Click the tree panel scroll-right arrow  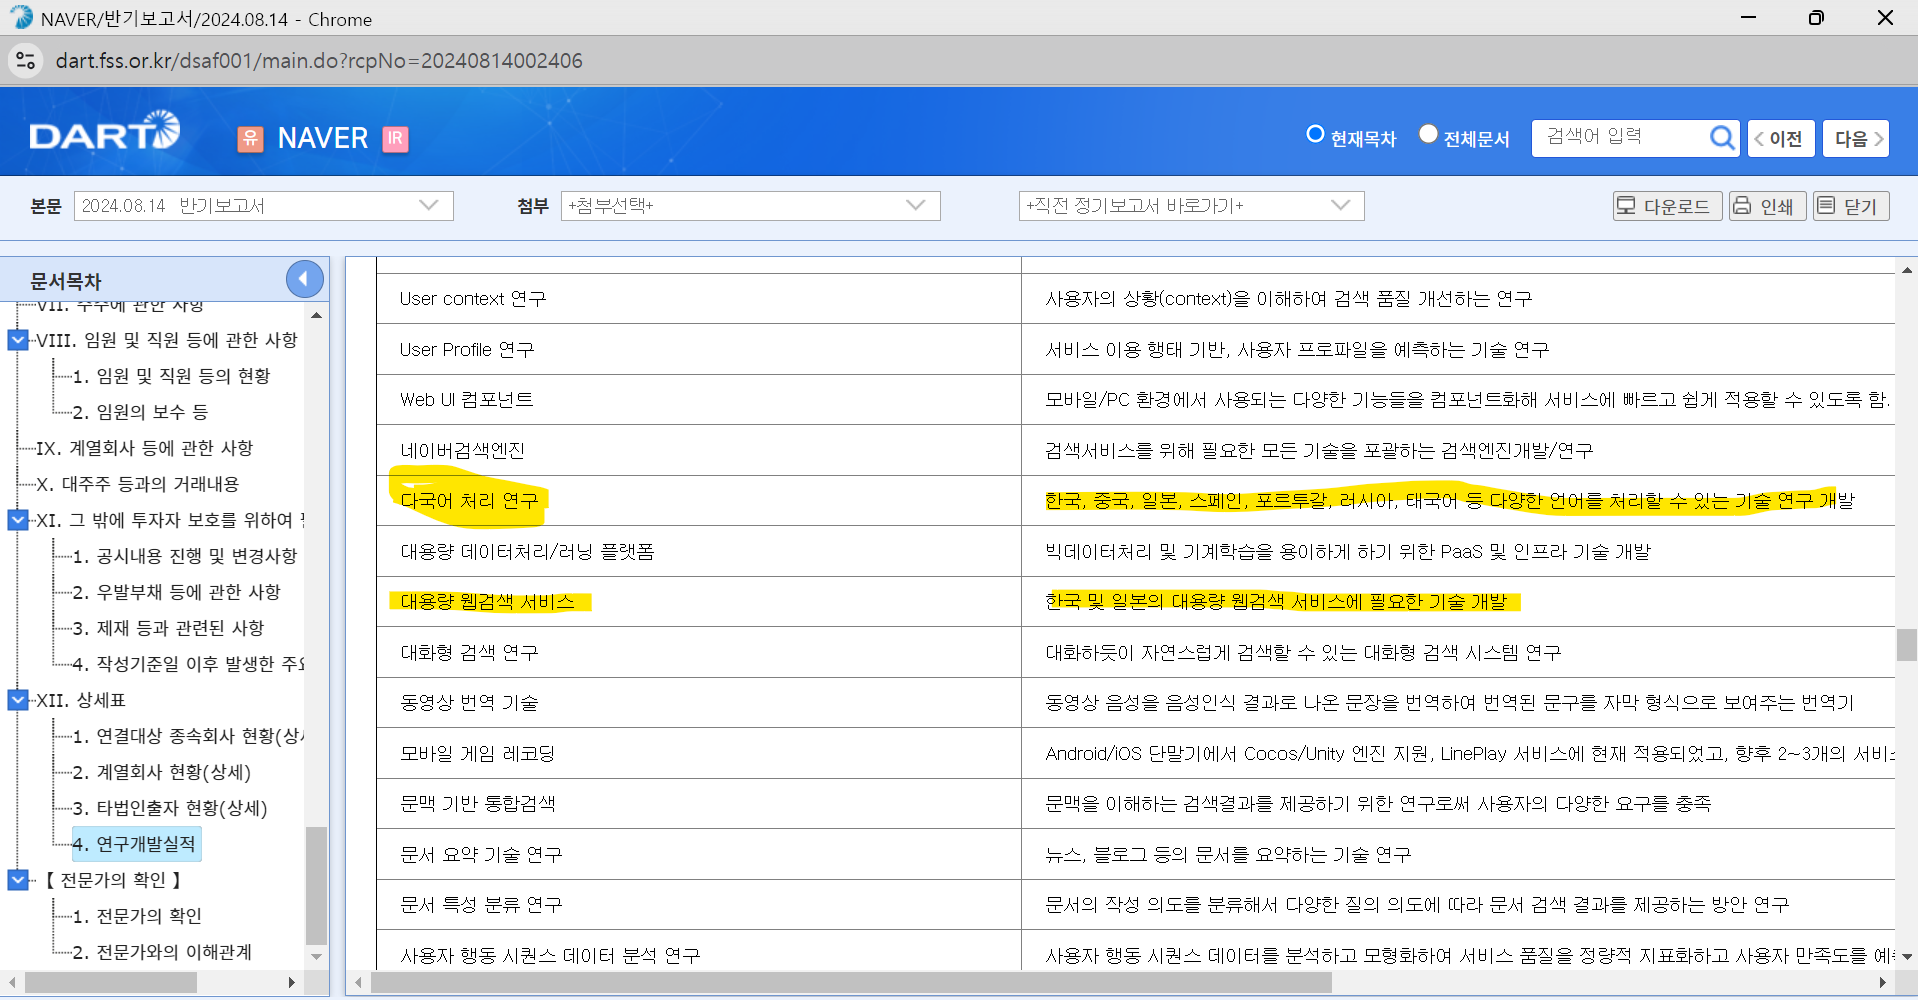coord(291,983)
